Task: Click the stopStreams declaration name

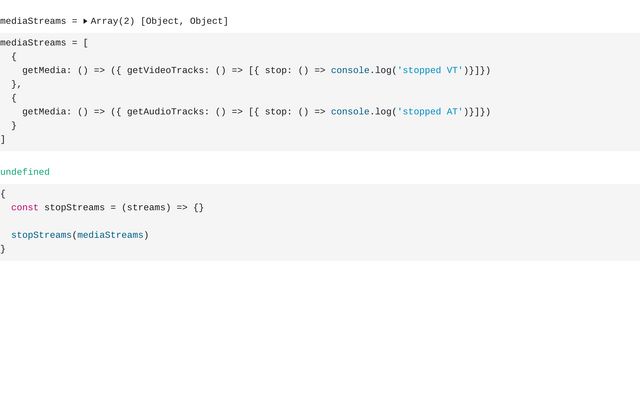Action: click(x=74, y=208)
